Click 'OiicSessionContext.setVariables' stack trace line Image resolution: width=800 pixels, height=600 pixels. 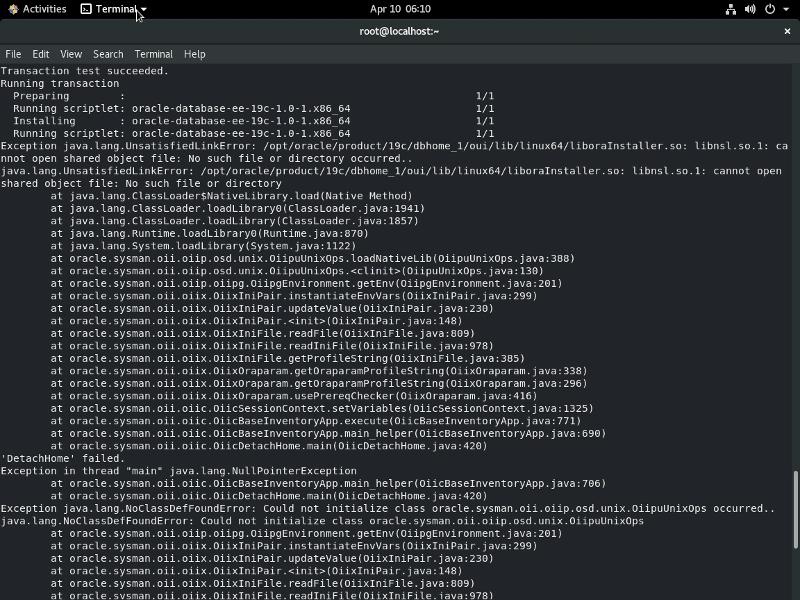[x=322, y=408]
